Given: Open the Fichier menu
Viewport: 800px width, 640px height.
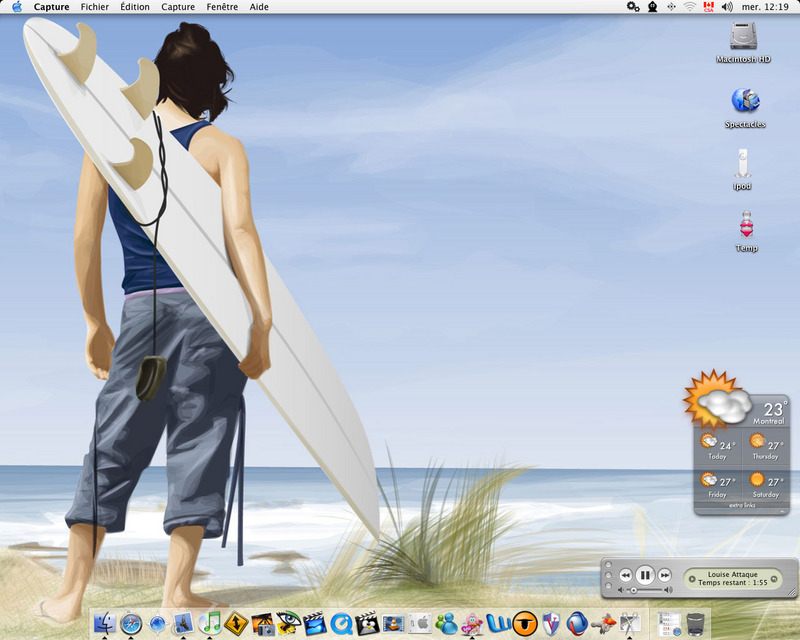Looking at the screenshot, I should 95,7.
